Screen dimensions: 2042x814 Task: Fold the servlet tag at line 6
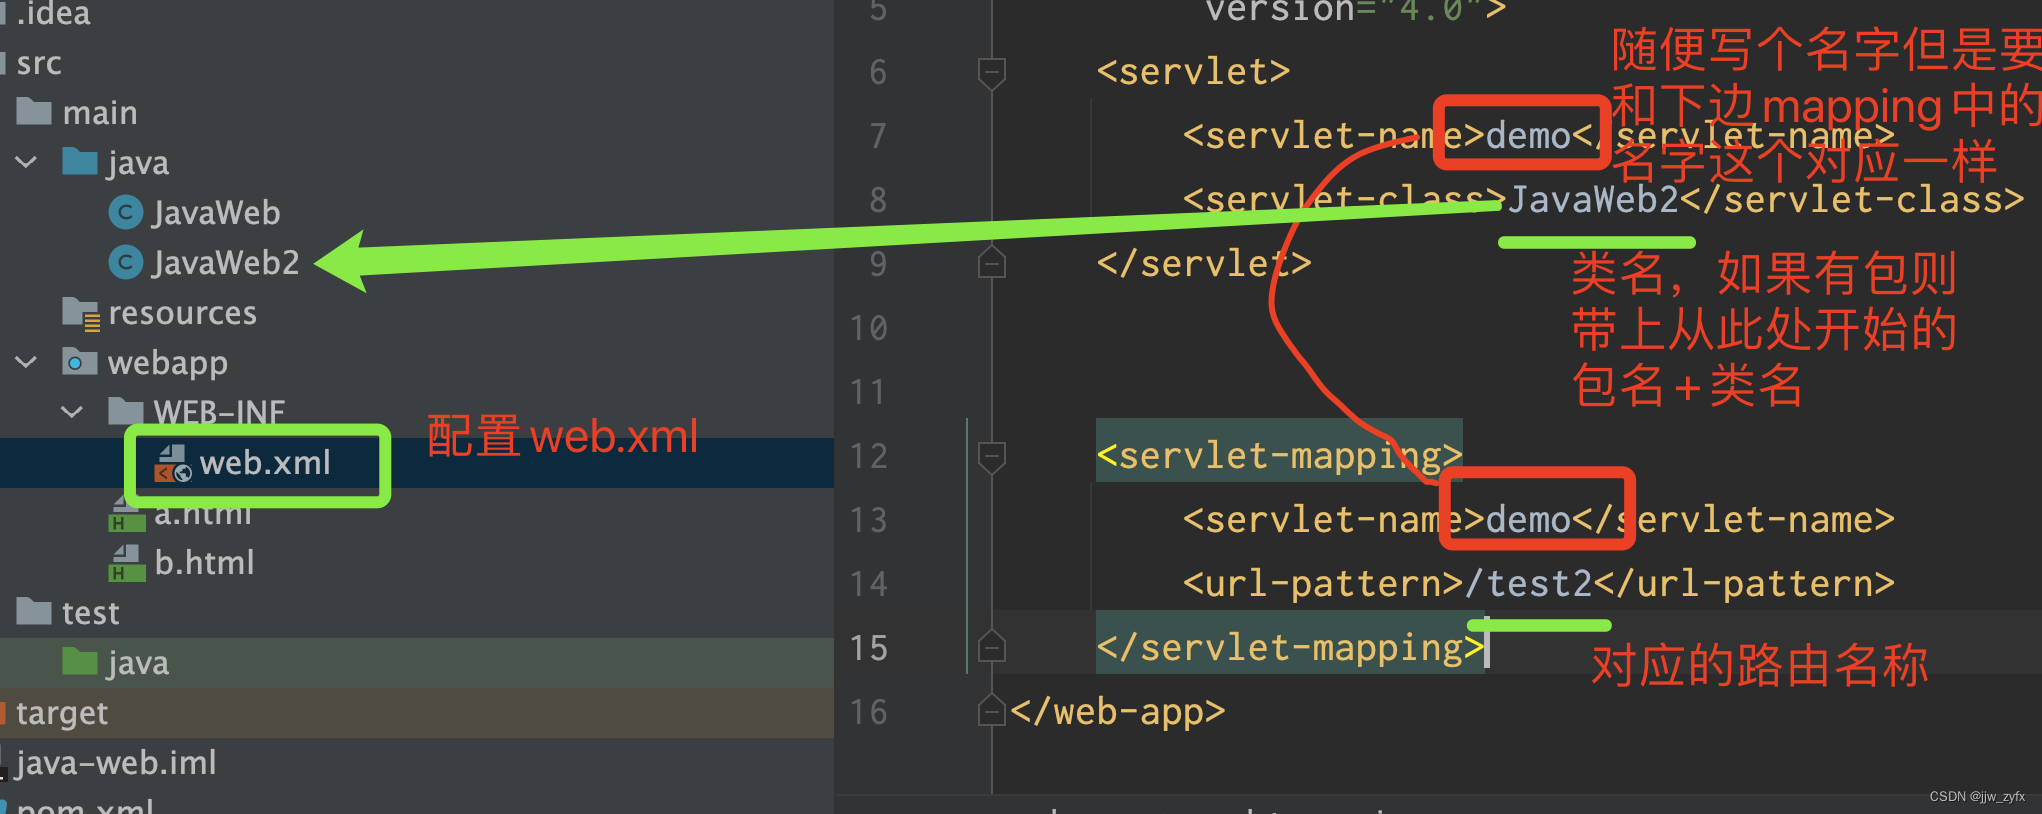pyautogui.click(x=991, y=72)
